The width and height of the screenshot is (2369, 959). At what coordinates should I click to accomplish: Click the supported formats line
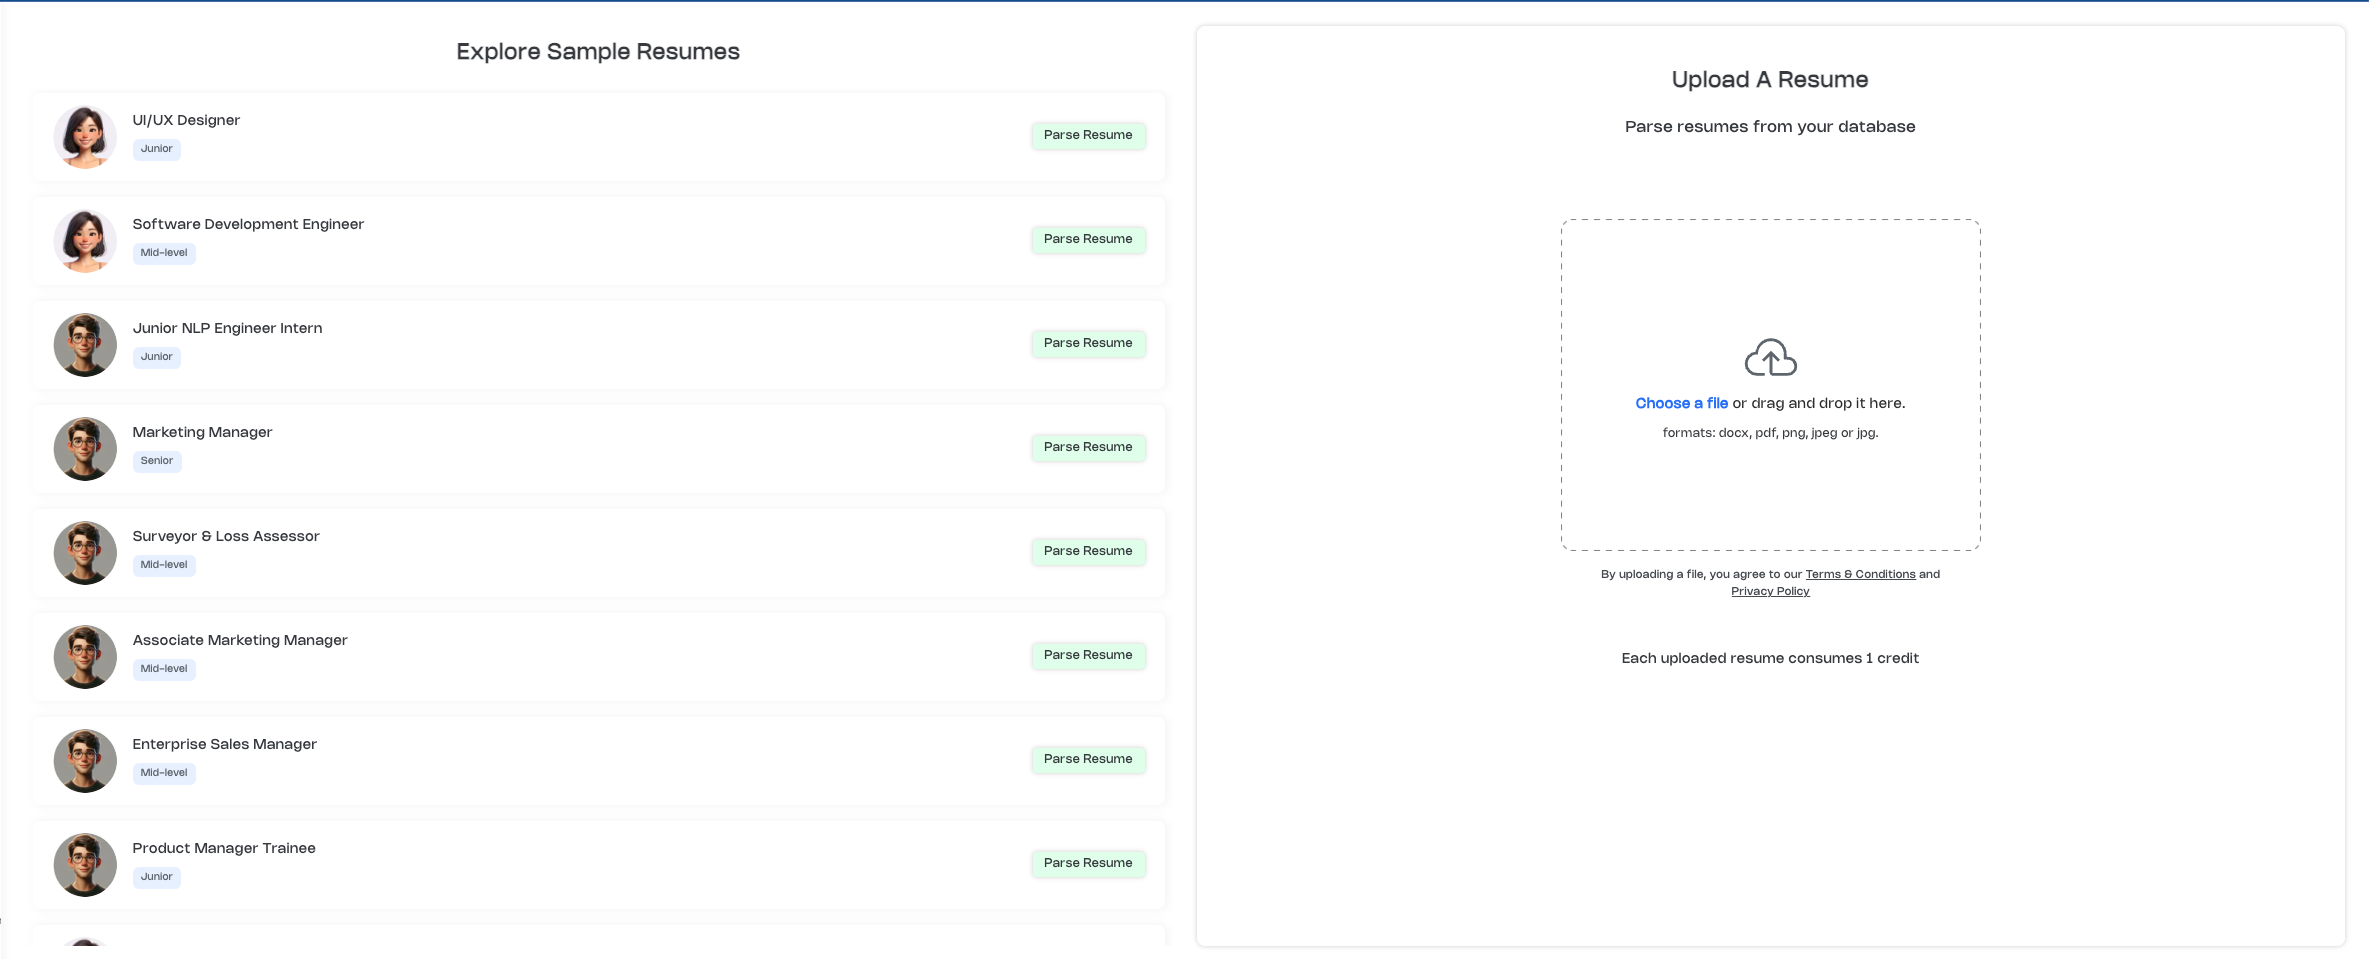click(x=1770, y=433)
